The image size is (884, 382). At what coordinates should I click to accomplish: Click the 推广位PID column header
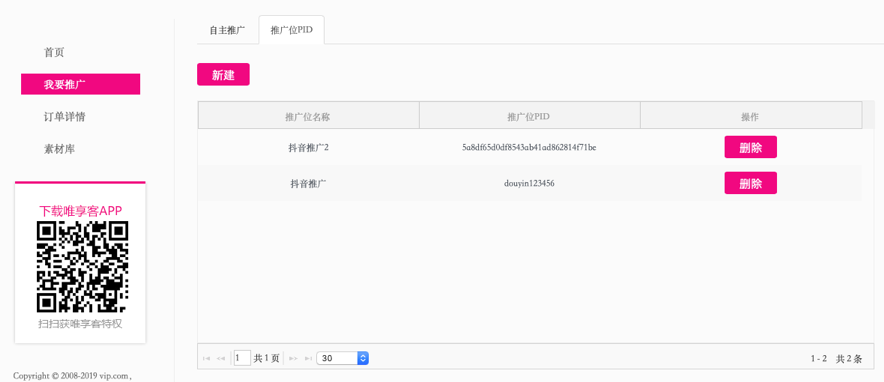(x=529, y=116)
